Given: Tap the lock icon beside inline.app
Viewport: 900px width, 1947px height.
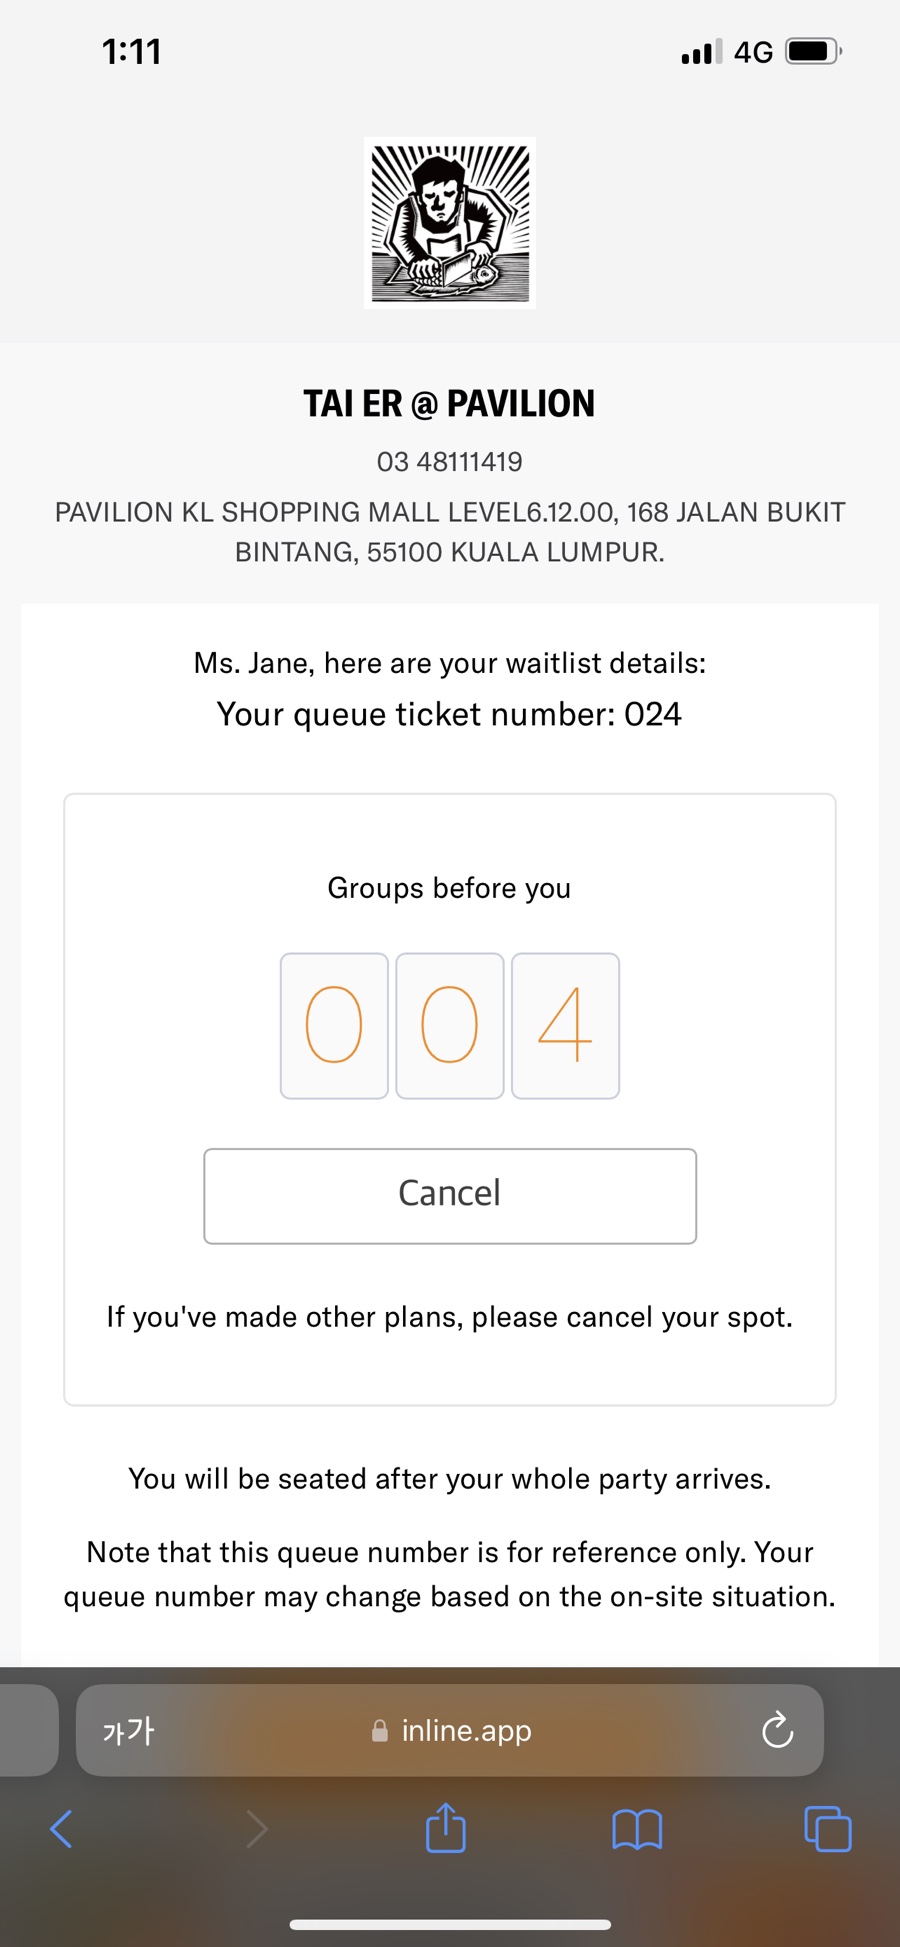Looking at the screenshot, I should (x=380, y=1731).
